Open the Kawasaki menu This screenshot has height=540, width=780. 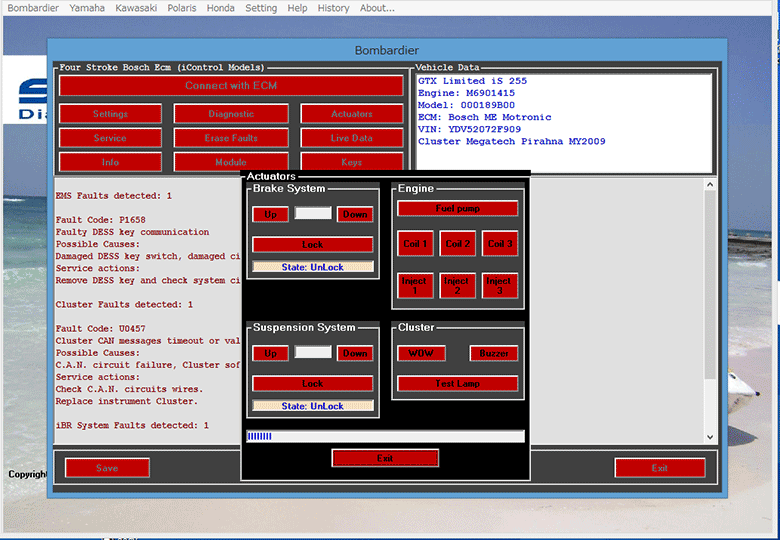click(x=136, y=8)
